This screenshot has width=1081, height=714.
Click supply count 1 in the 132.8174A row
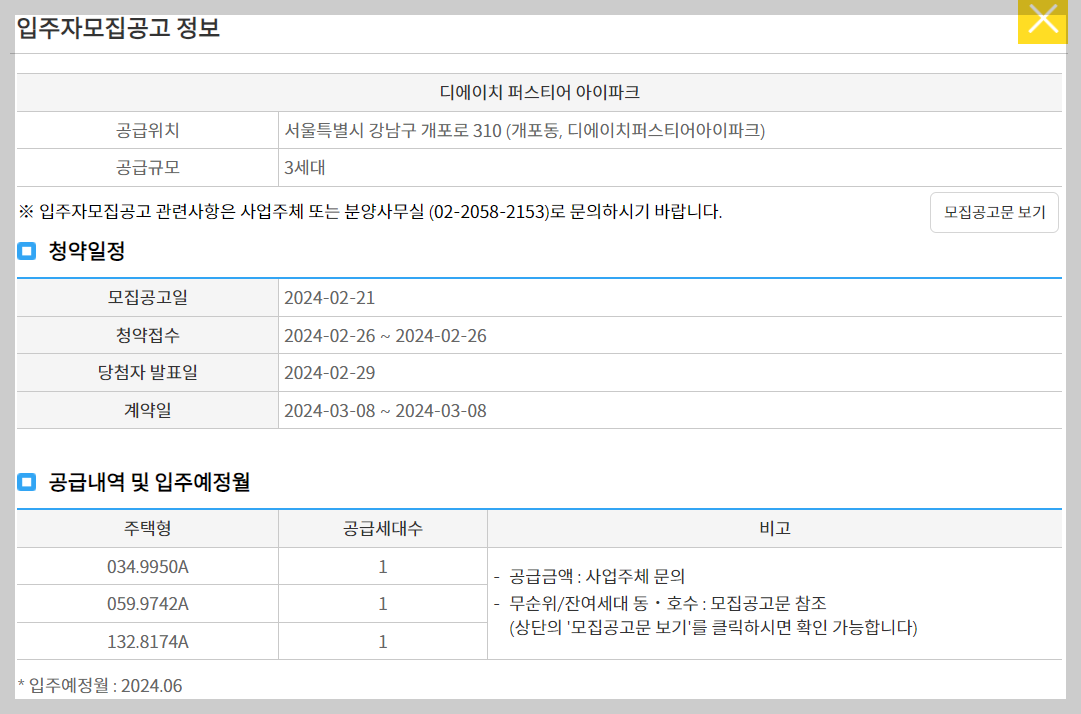click(383, 642)
